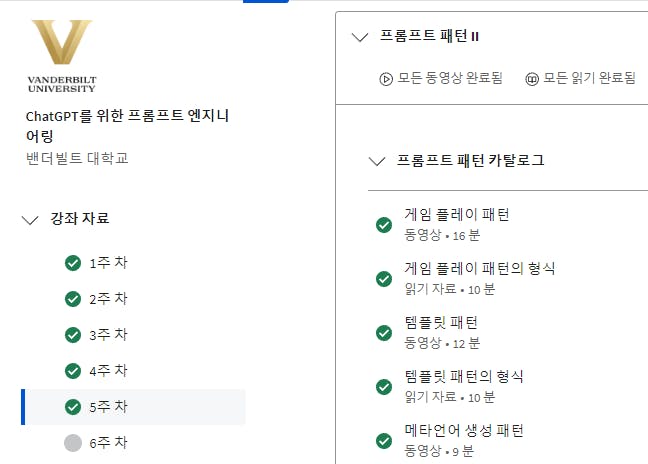Click green checkmark icon beside 1주 차
This screenshot has height=464, width=648.
click(x=73, y=263)
